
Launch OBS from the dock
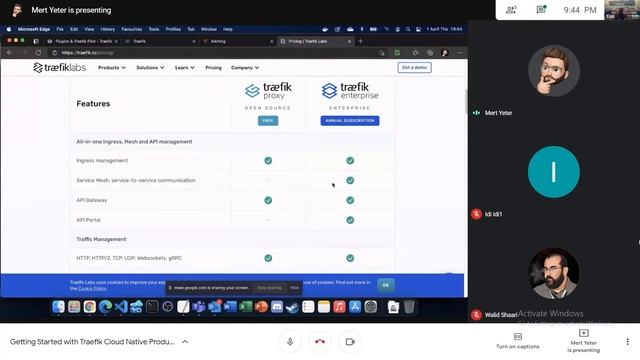point(167,307)
